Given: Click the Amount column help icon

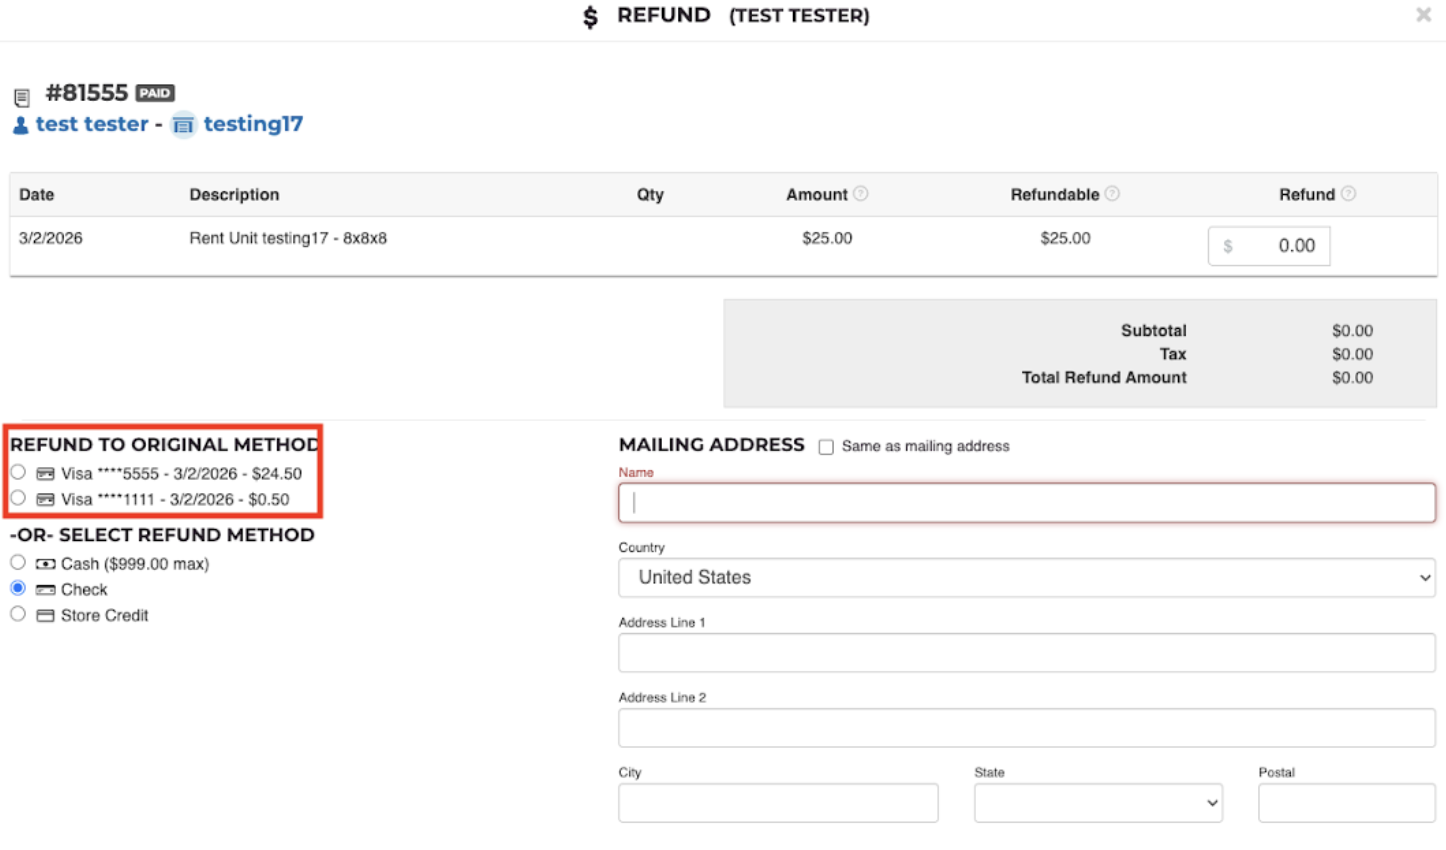Looking at the screenshot, I should 860,194.
